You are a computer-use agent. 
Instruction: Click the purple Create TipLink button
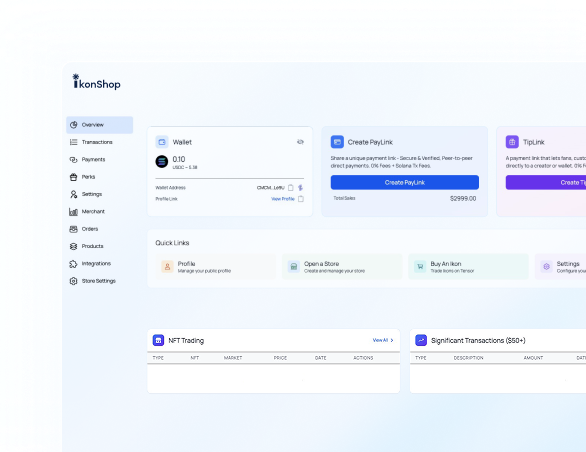pyautogui.click(x=546, y=182)
